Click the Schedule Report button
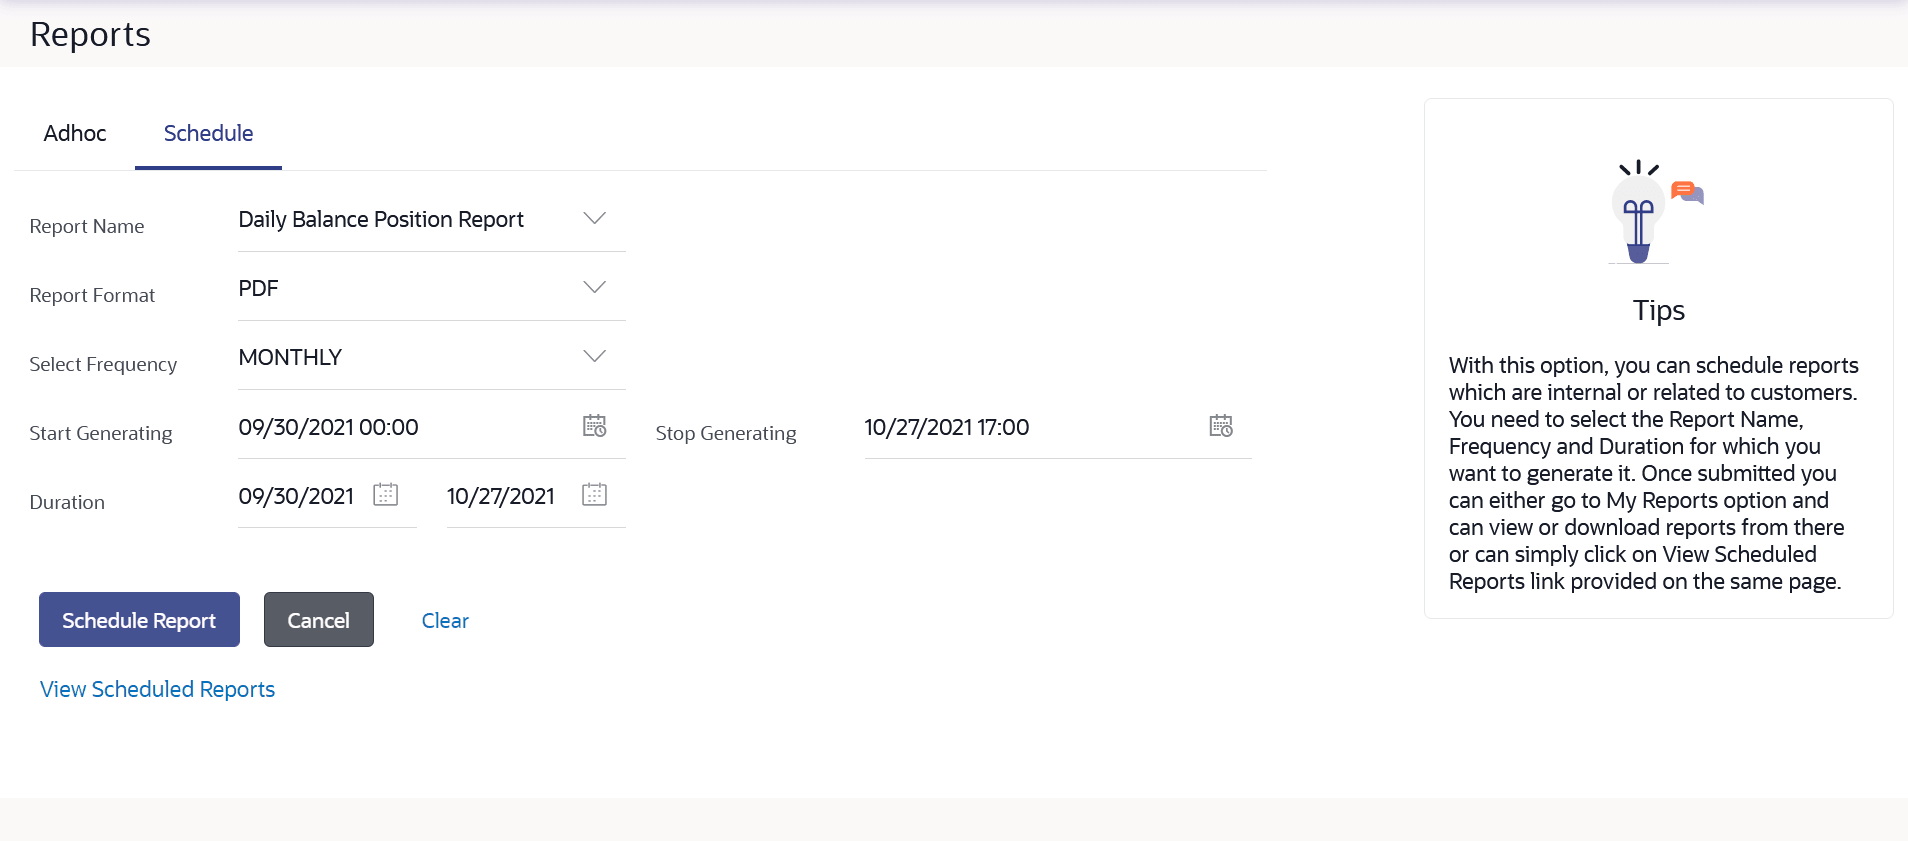The width and height of the screenshot is (1908, 841). (x=139, y=620)
